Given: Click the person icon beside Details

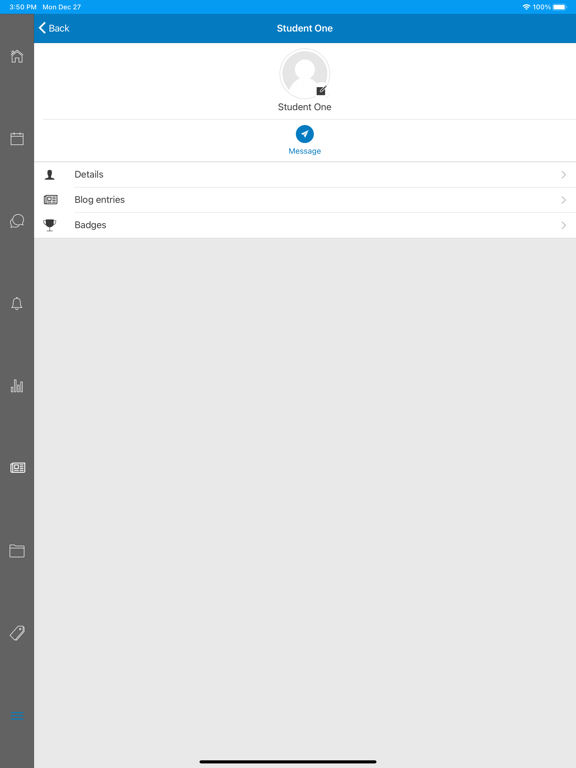Looking at the screenshot, I should click(x=49, y=174).
